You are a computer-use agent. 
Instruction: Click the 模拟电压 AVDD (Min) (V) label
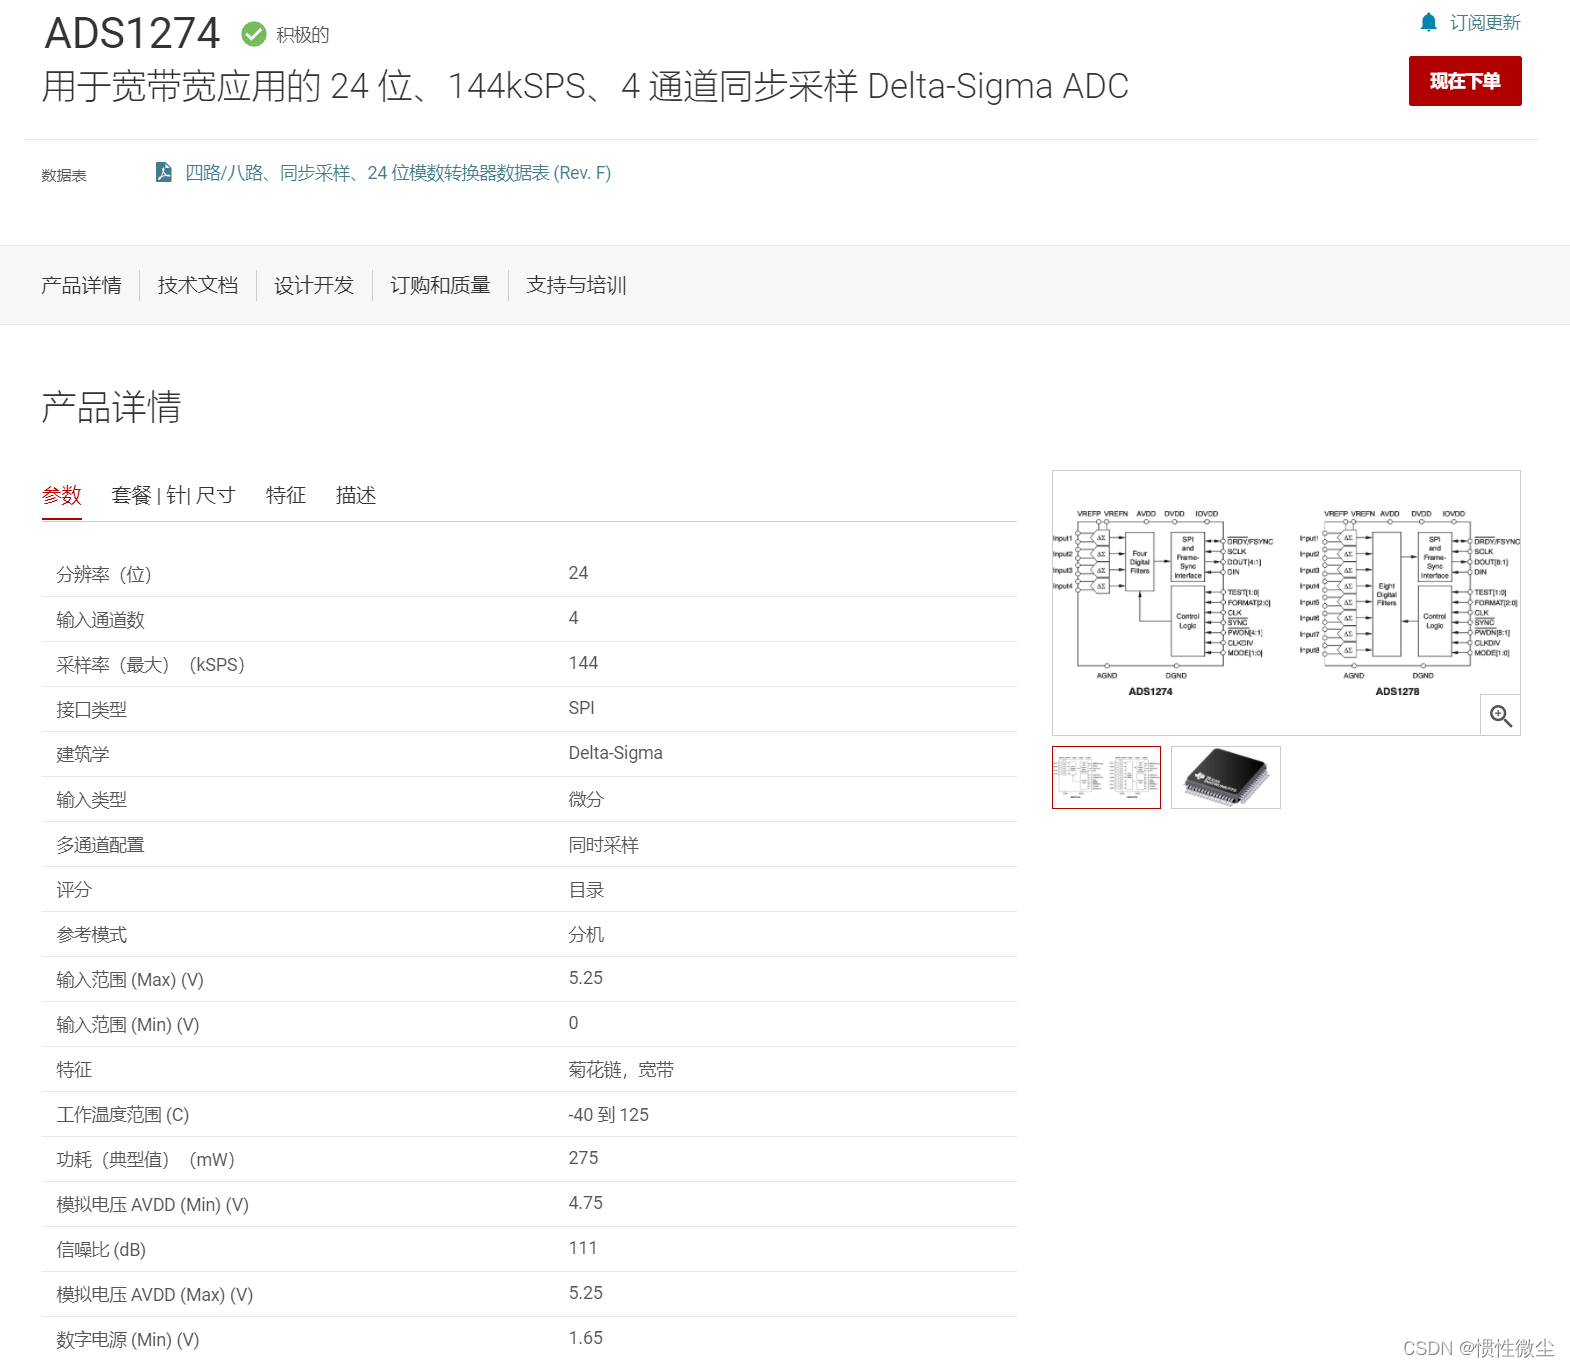153,1204
